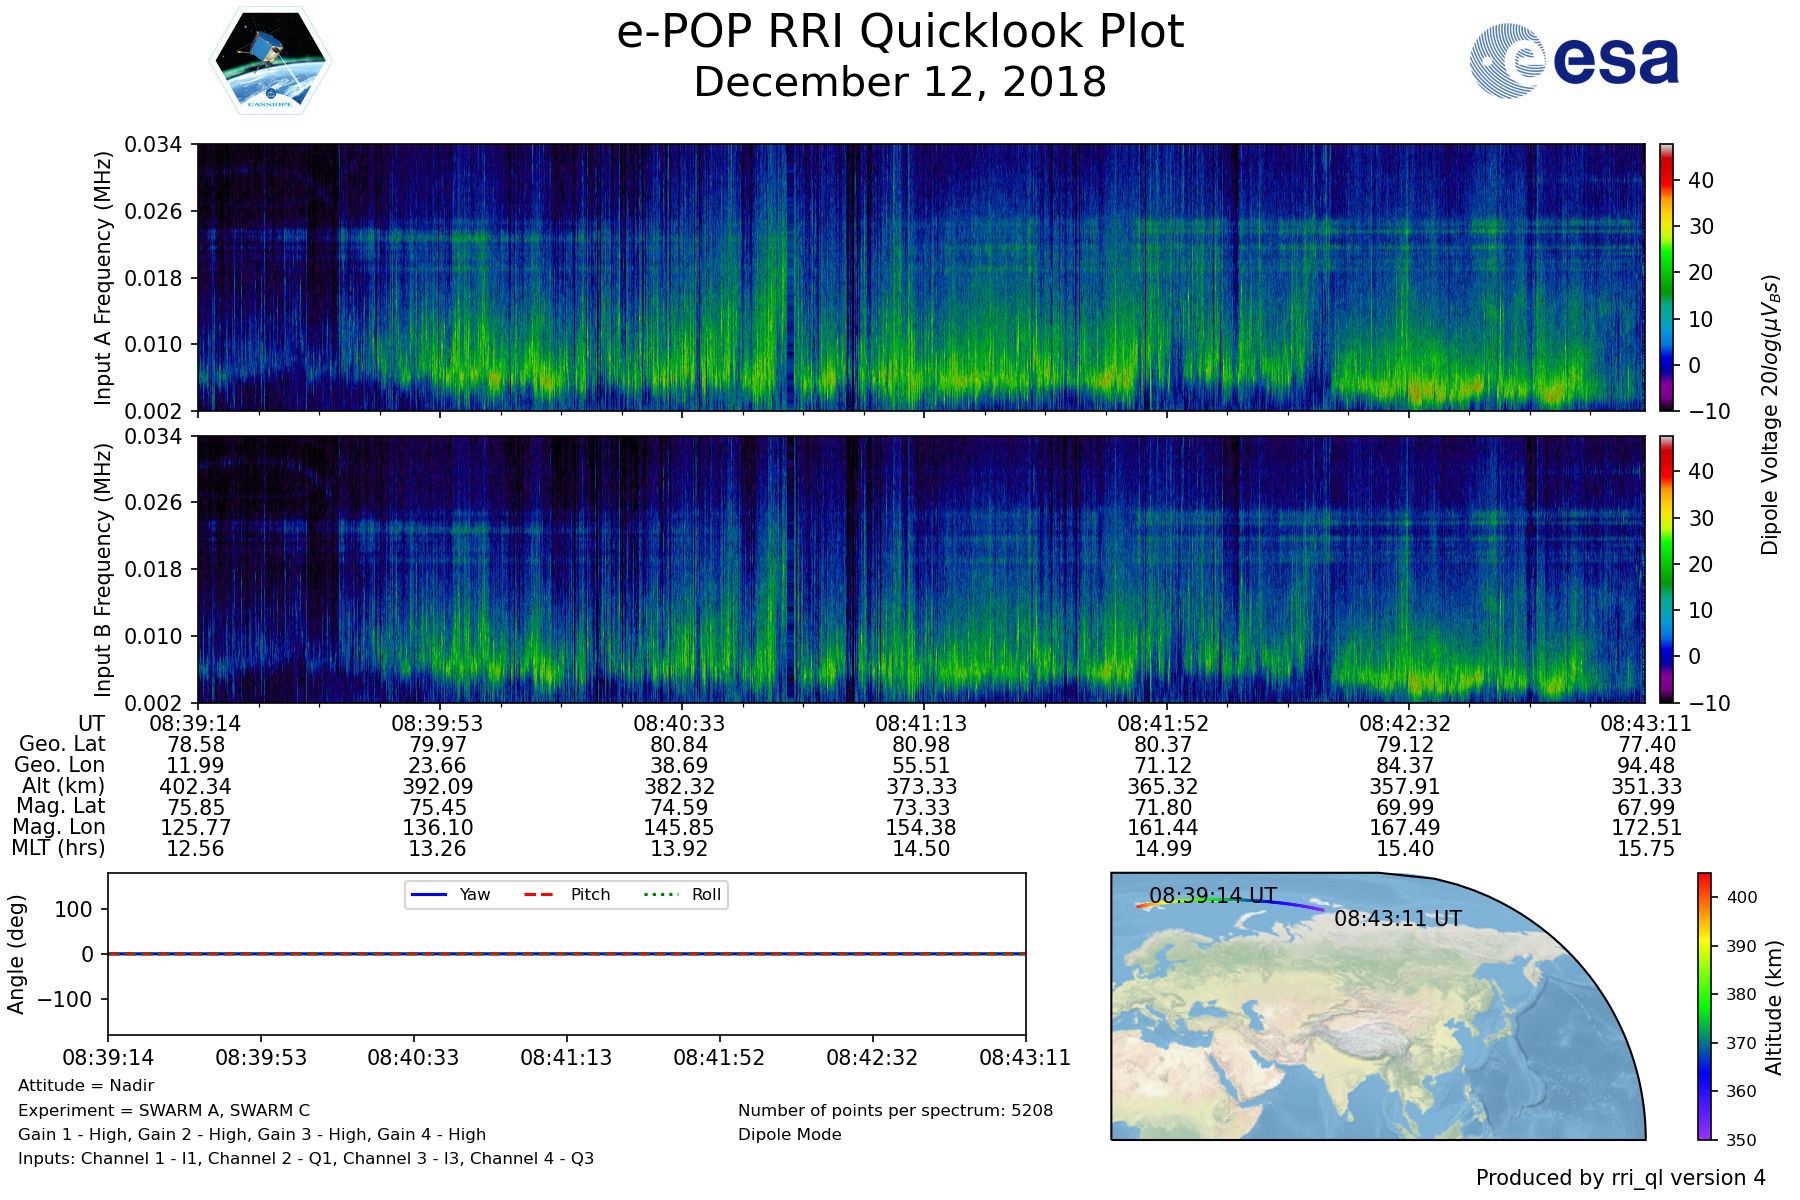Screen dimensions: 1800x1200
Task: Click the 08:39:14 UT label on the map
Action: [1212, 895]
